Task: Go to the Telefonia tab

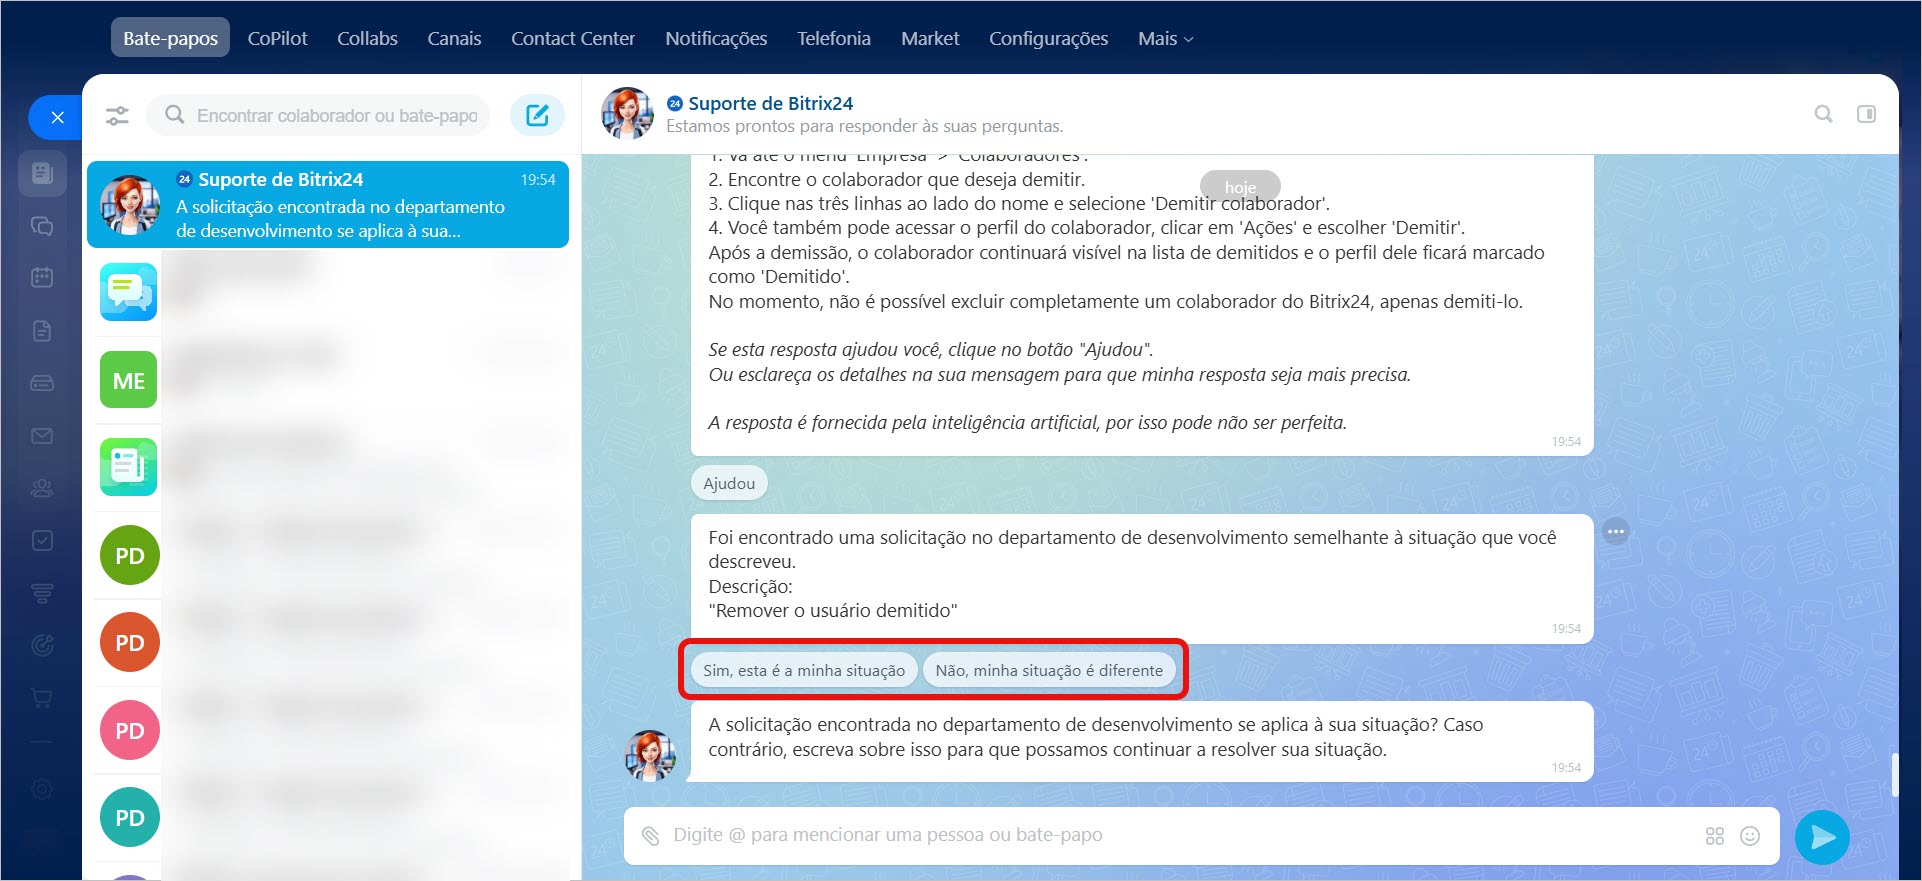Action: pos(833,39)
